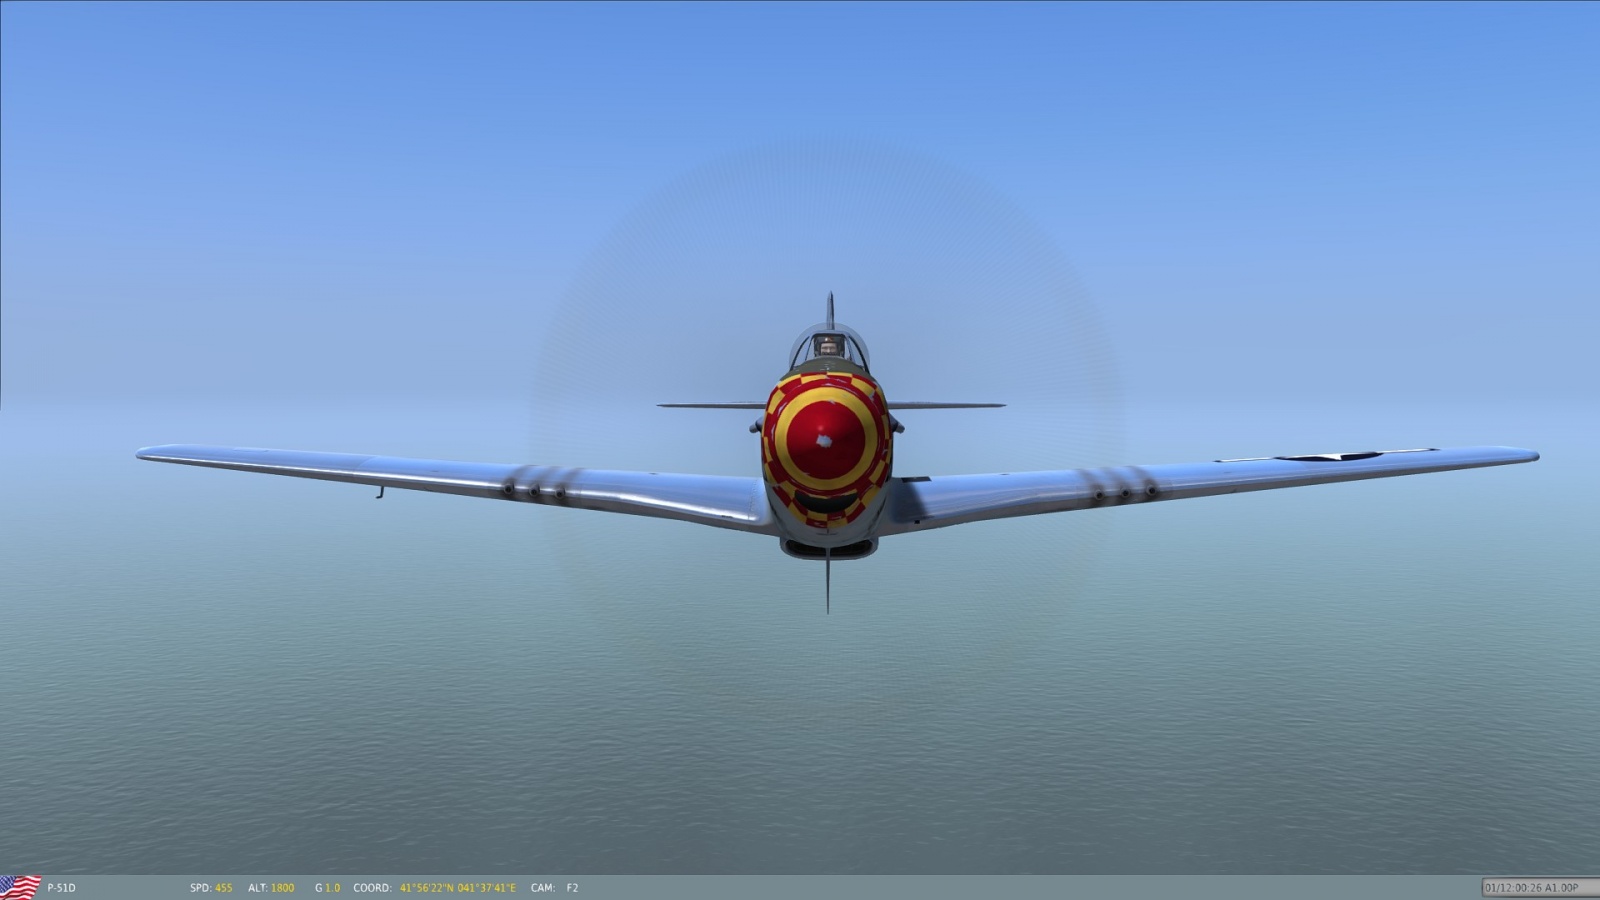Click the G 1.0 load indicator
Image resolution: width=1600 pixels, height=900 pixels.
point(327,888)
